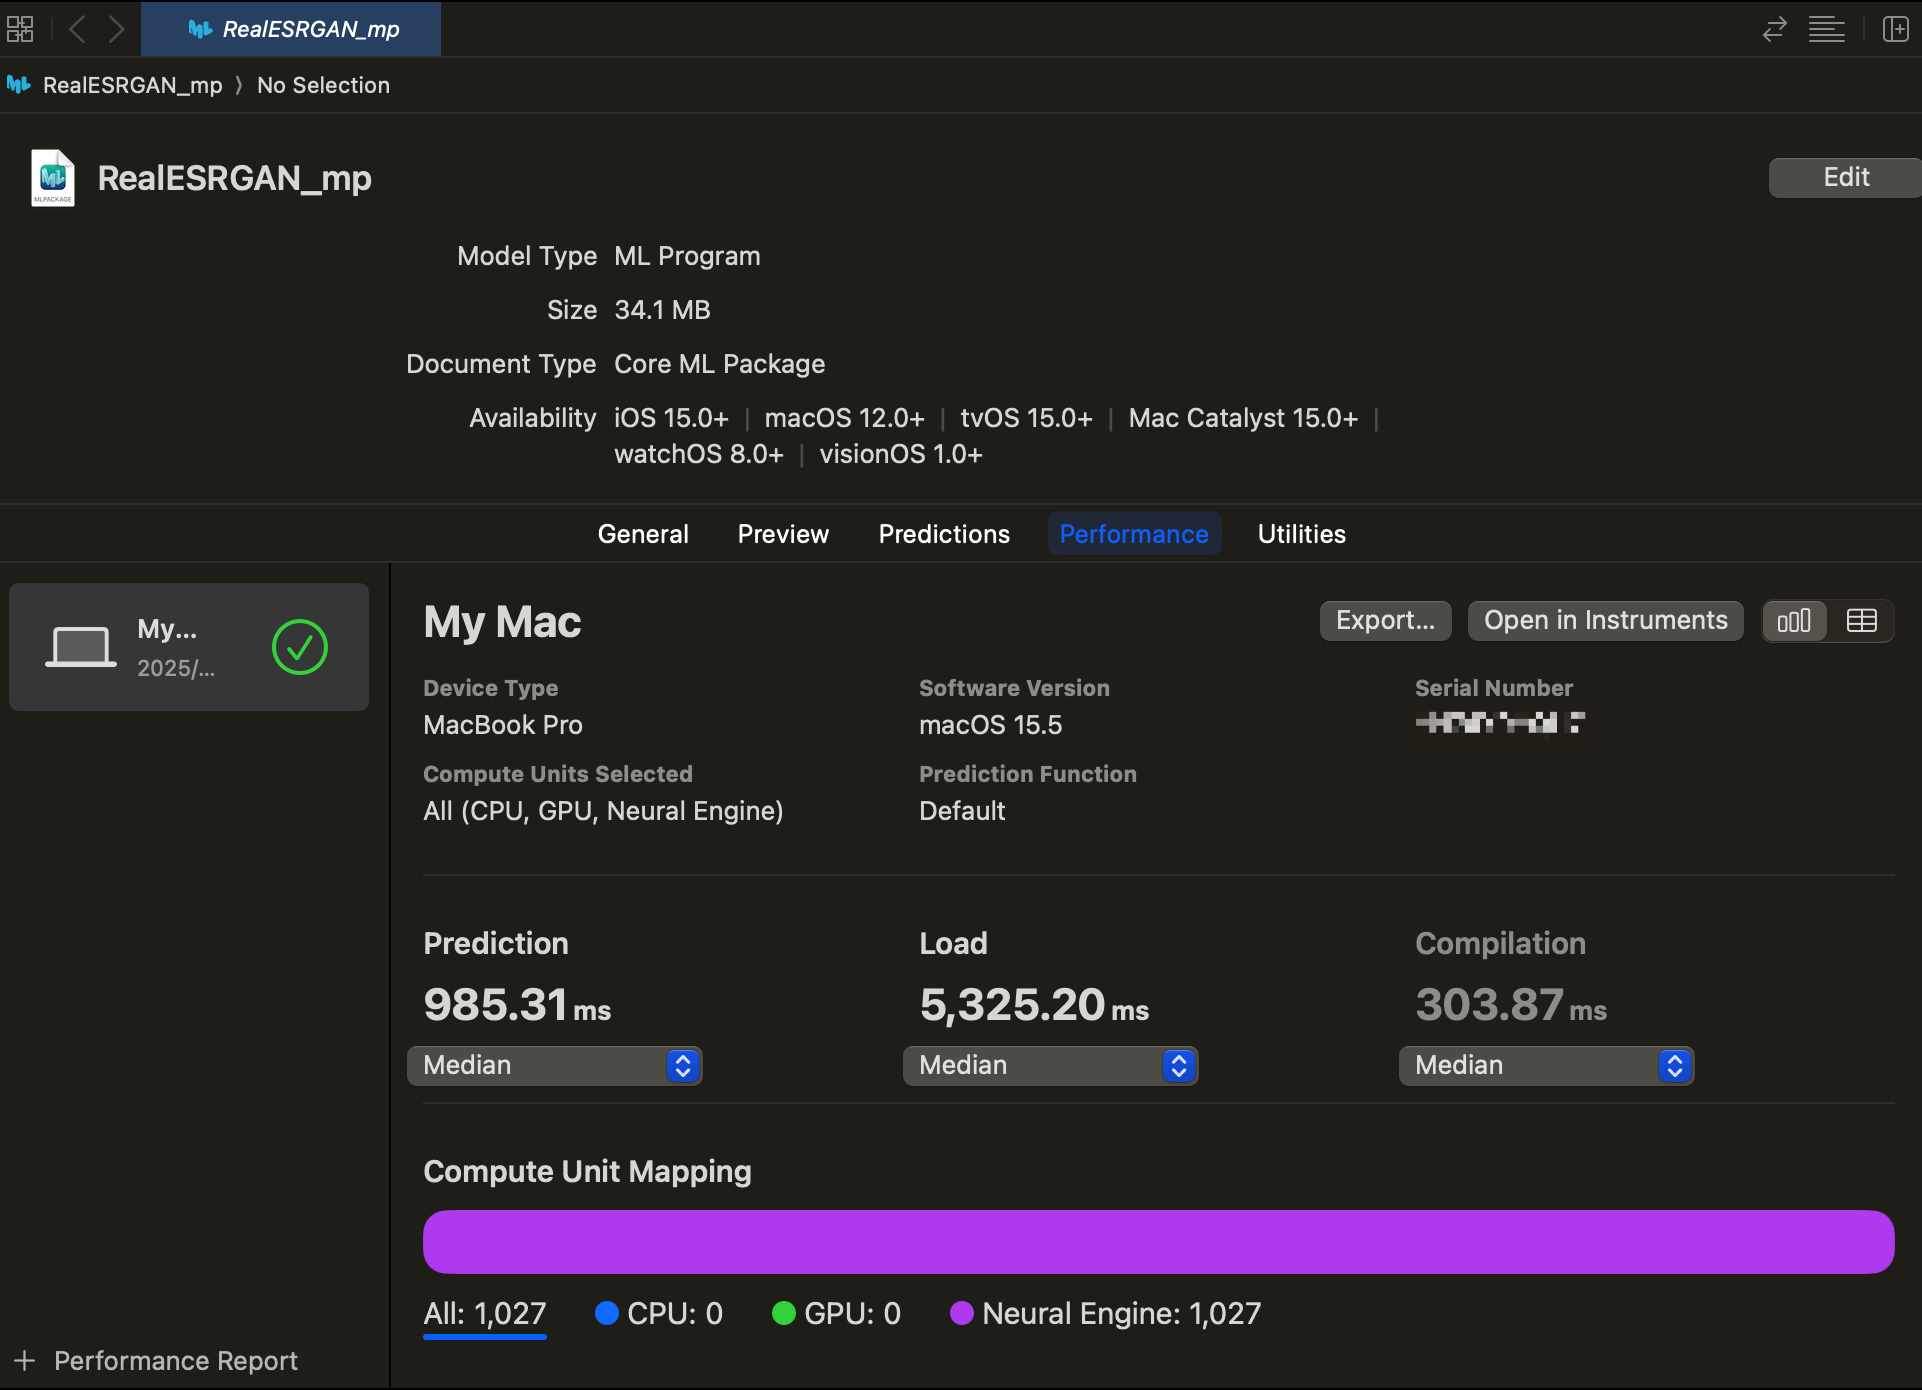Switch to the Preview tab
This screenshot has width=1922, height=1390.
(783, 534)
